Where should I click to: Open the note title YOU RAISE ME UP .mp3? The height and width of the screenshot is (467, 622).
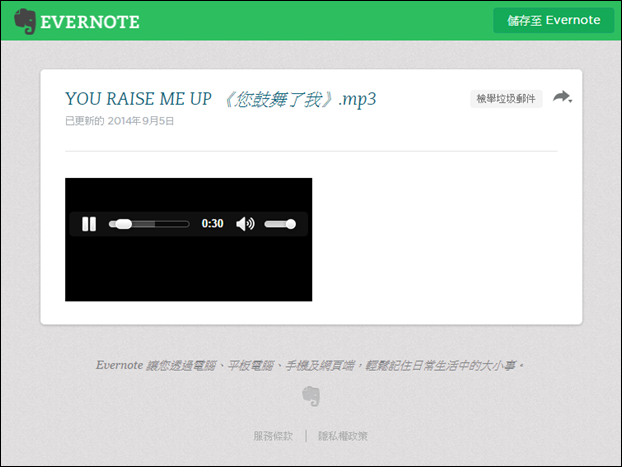pyautogui.click(x=221, y=99)
